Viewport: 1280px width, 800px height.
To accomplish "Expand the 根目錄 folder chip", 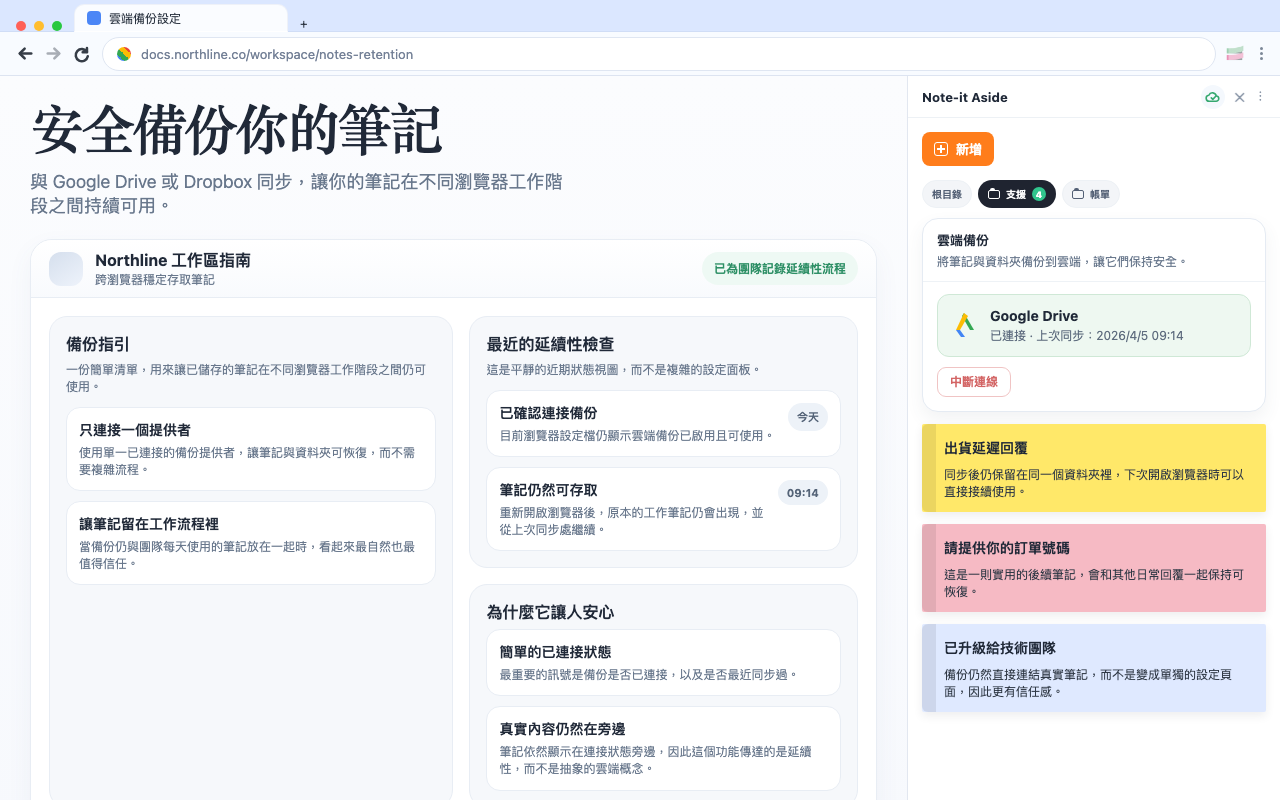I will (946, 194).
